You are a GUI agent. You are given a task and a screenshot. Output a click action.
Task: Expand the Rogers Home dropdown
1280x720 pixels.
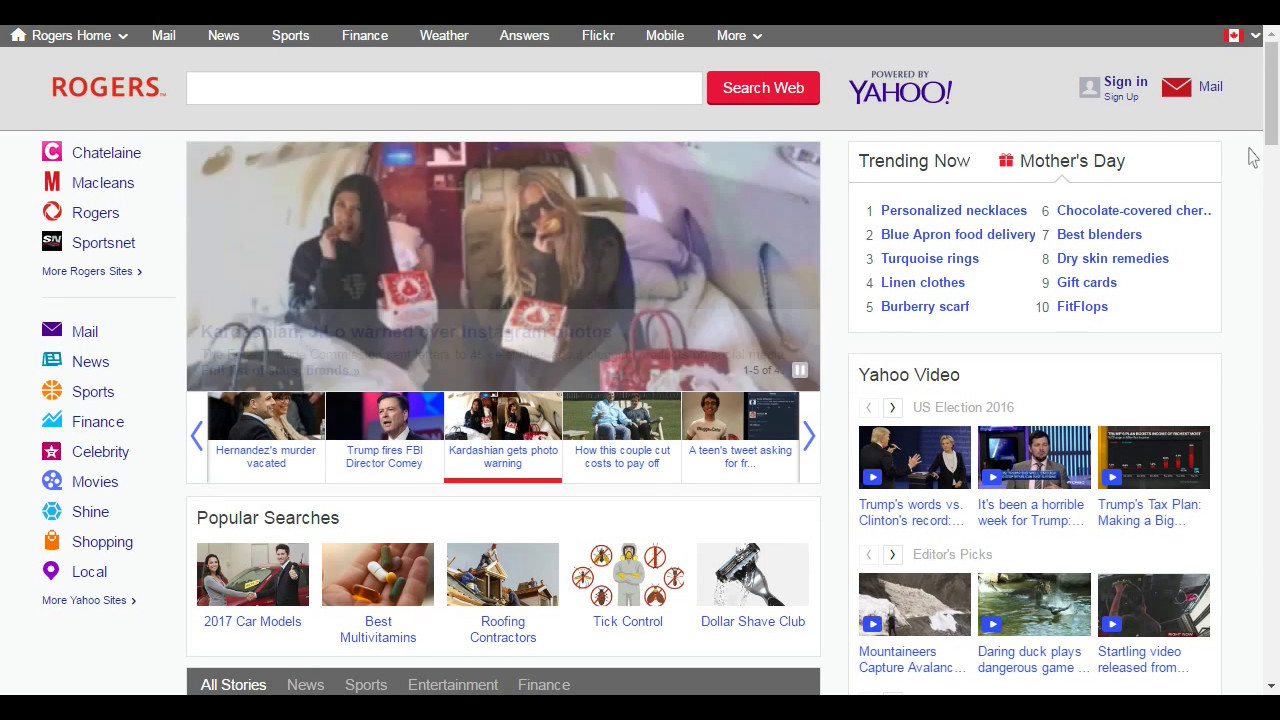coord(123,36)
